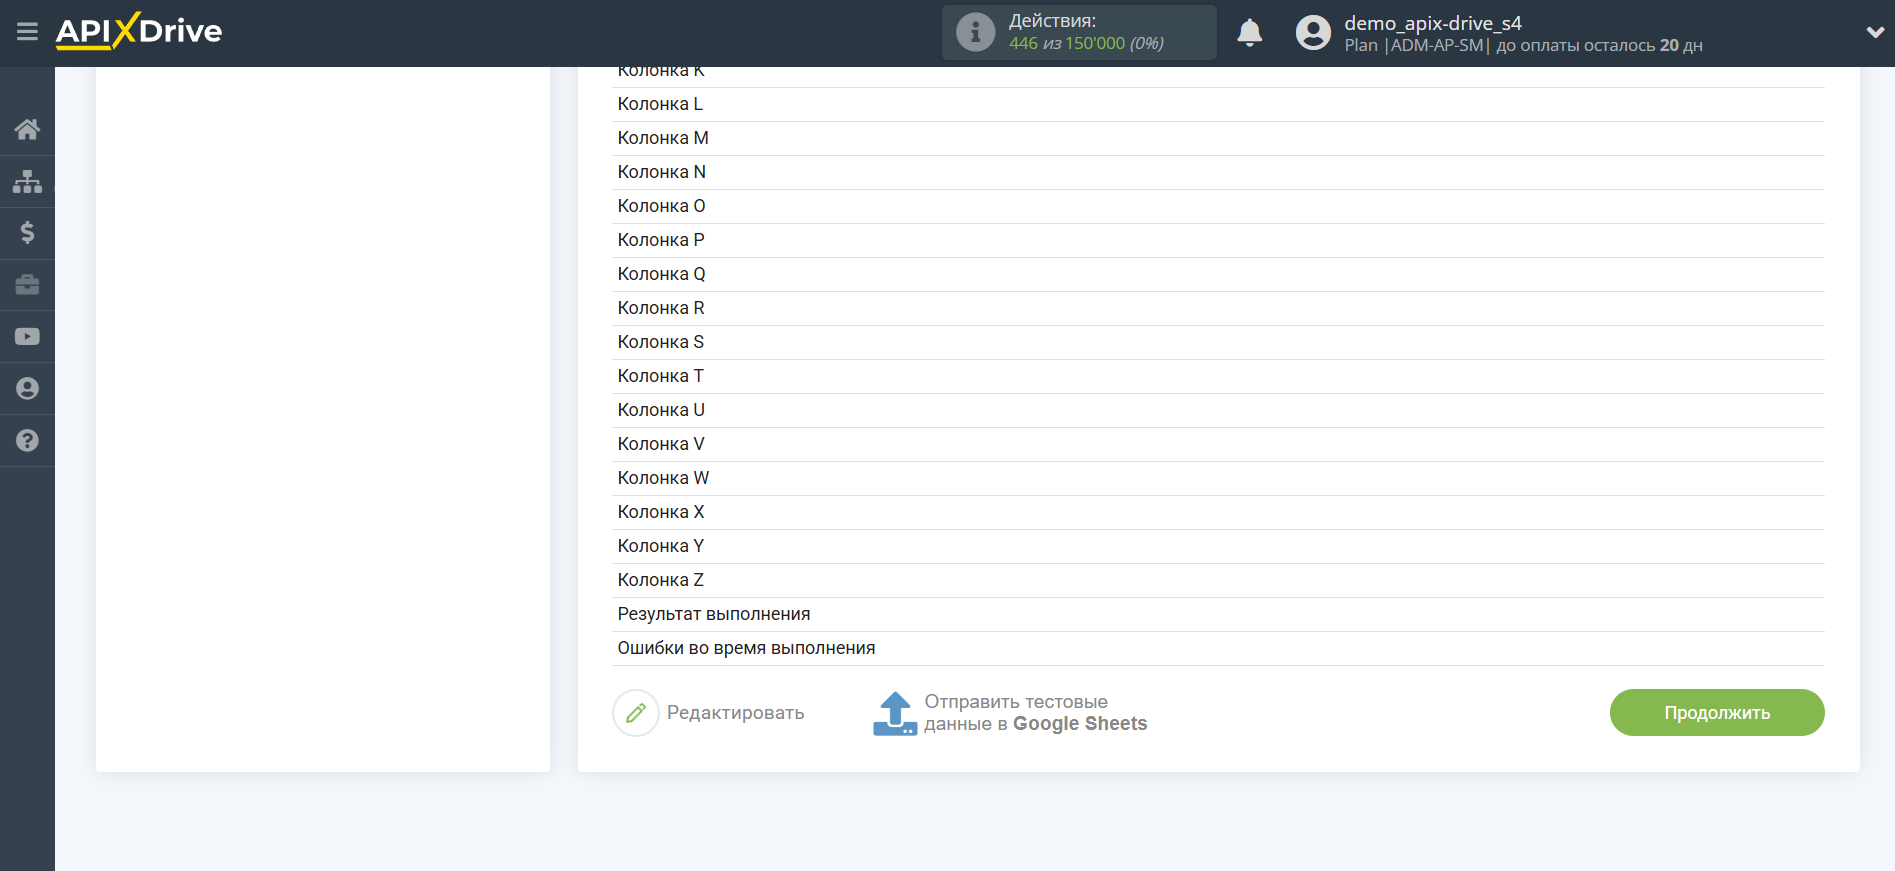Open YouTube video tutorials icon
Viewport: 1895px width, 871px height.
coord(27,337)
